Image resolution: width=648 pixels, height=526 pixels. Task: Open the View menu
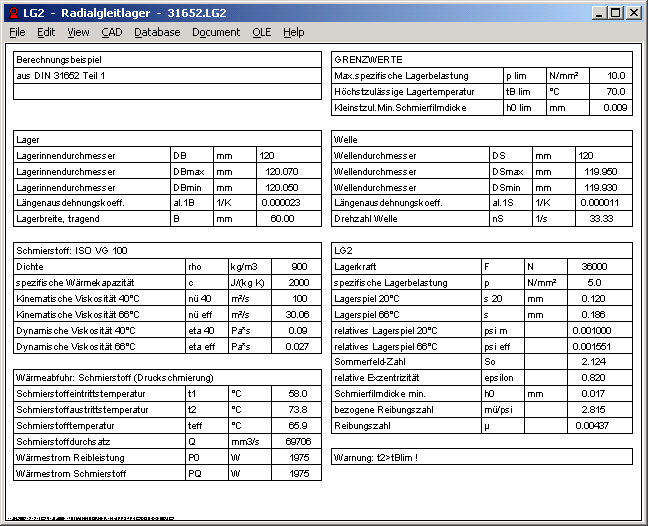click(78, 32)
